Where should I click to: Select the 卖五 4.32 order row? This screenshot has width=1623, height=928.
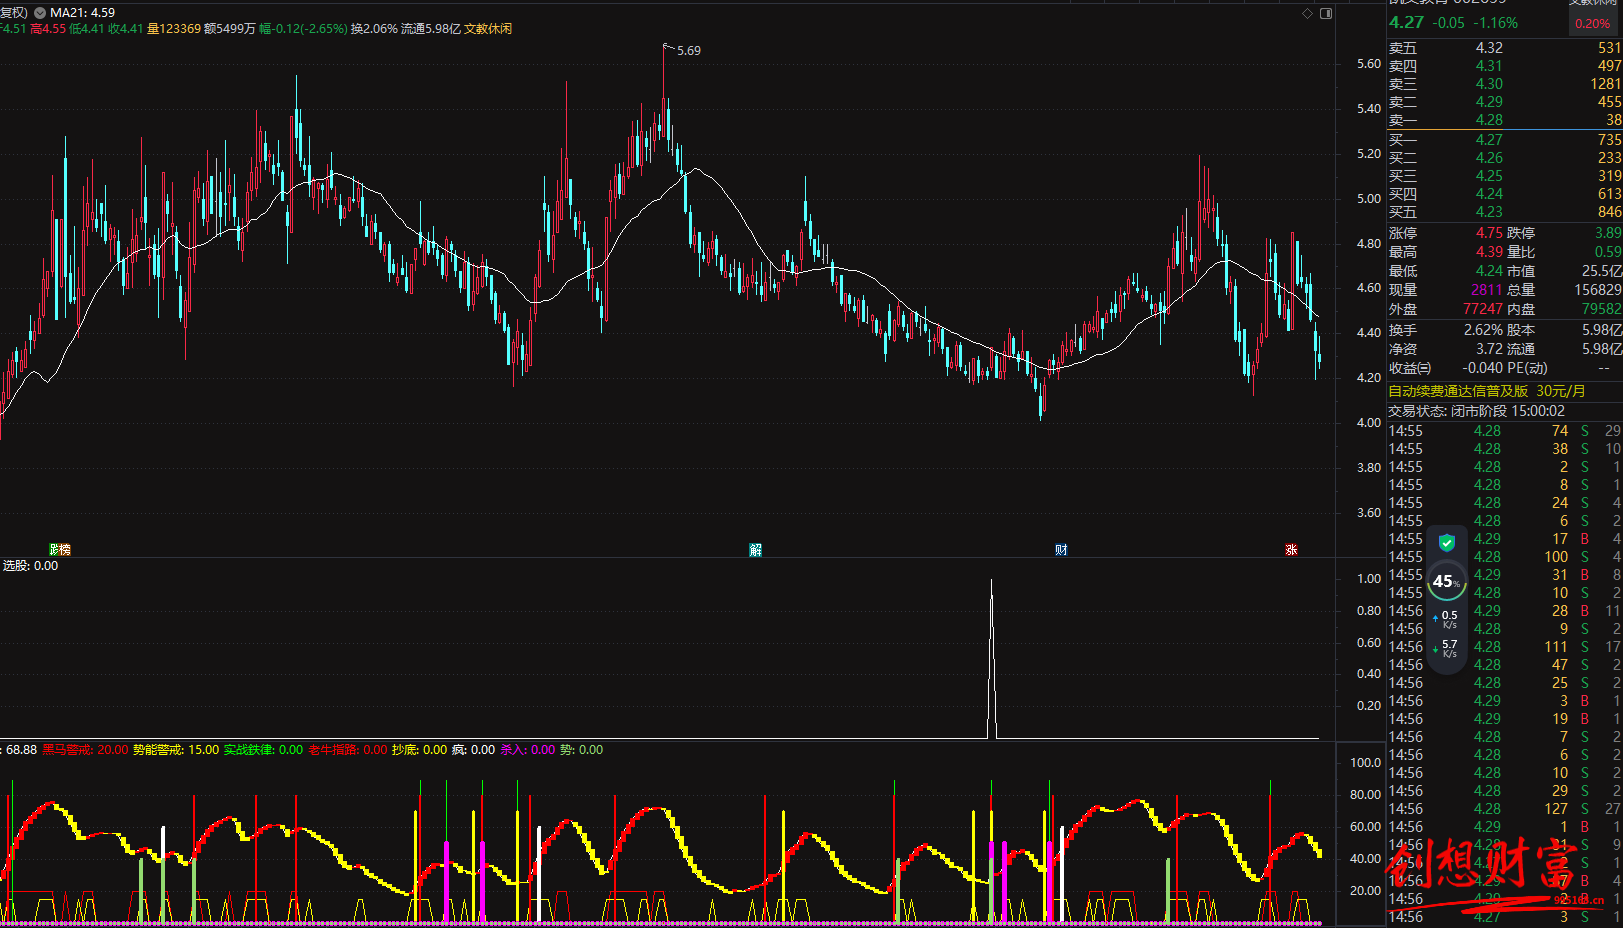point(1505,48)
